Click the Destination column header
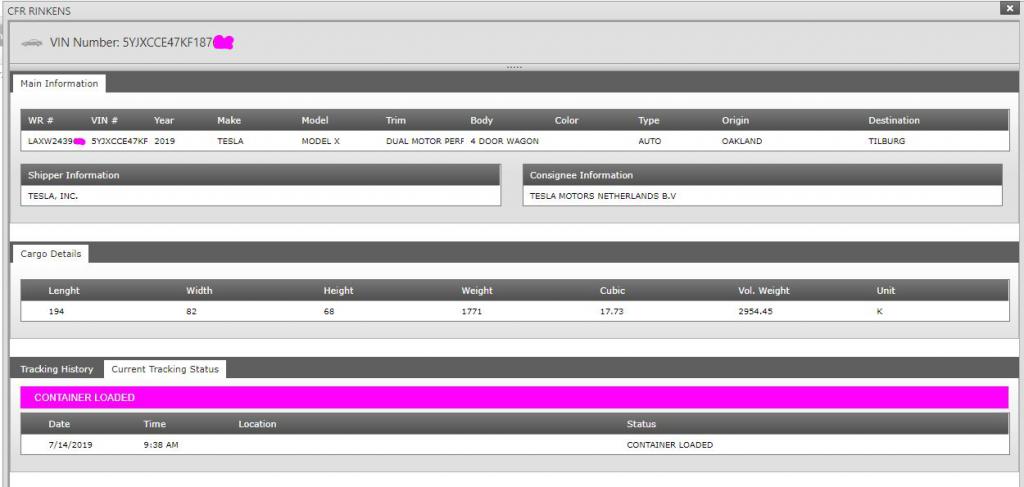 pyautogui.click(x=893, y=120)
